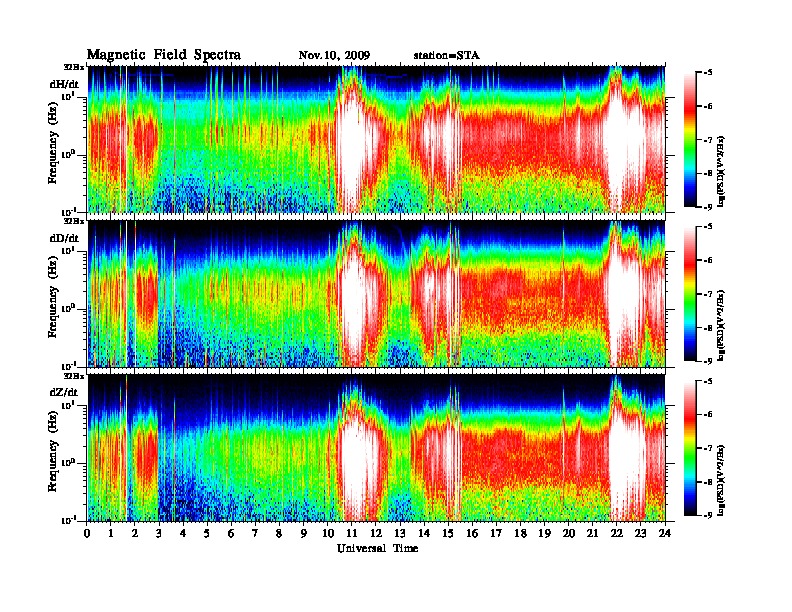
Task: Click the dH/dt spectrogram plot area
Action: [x=376, y=139]
